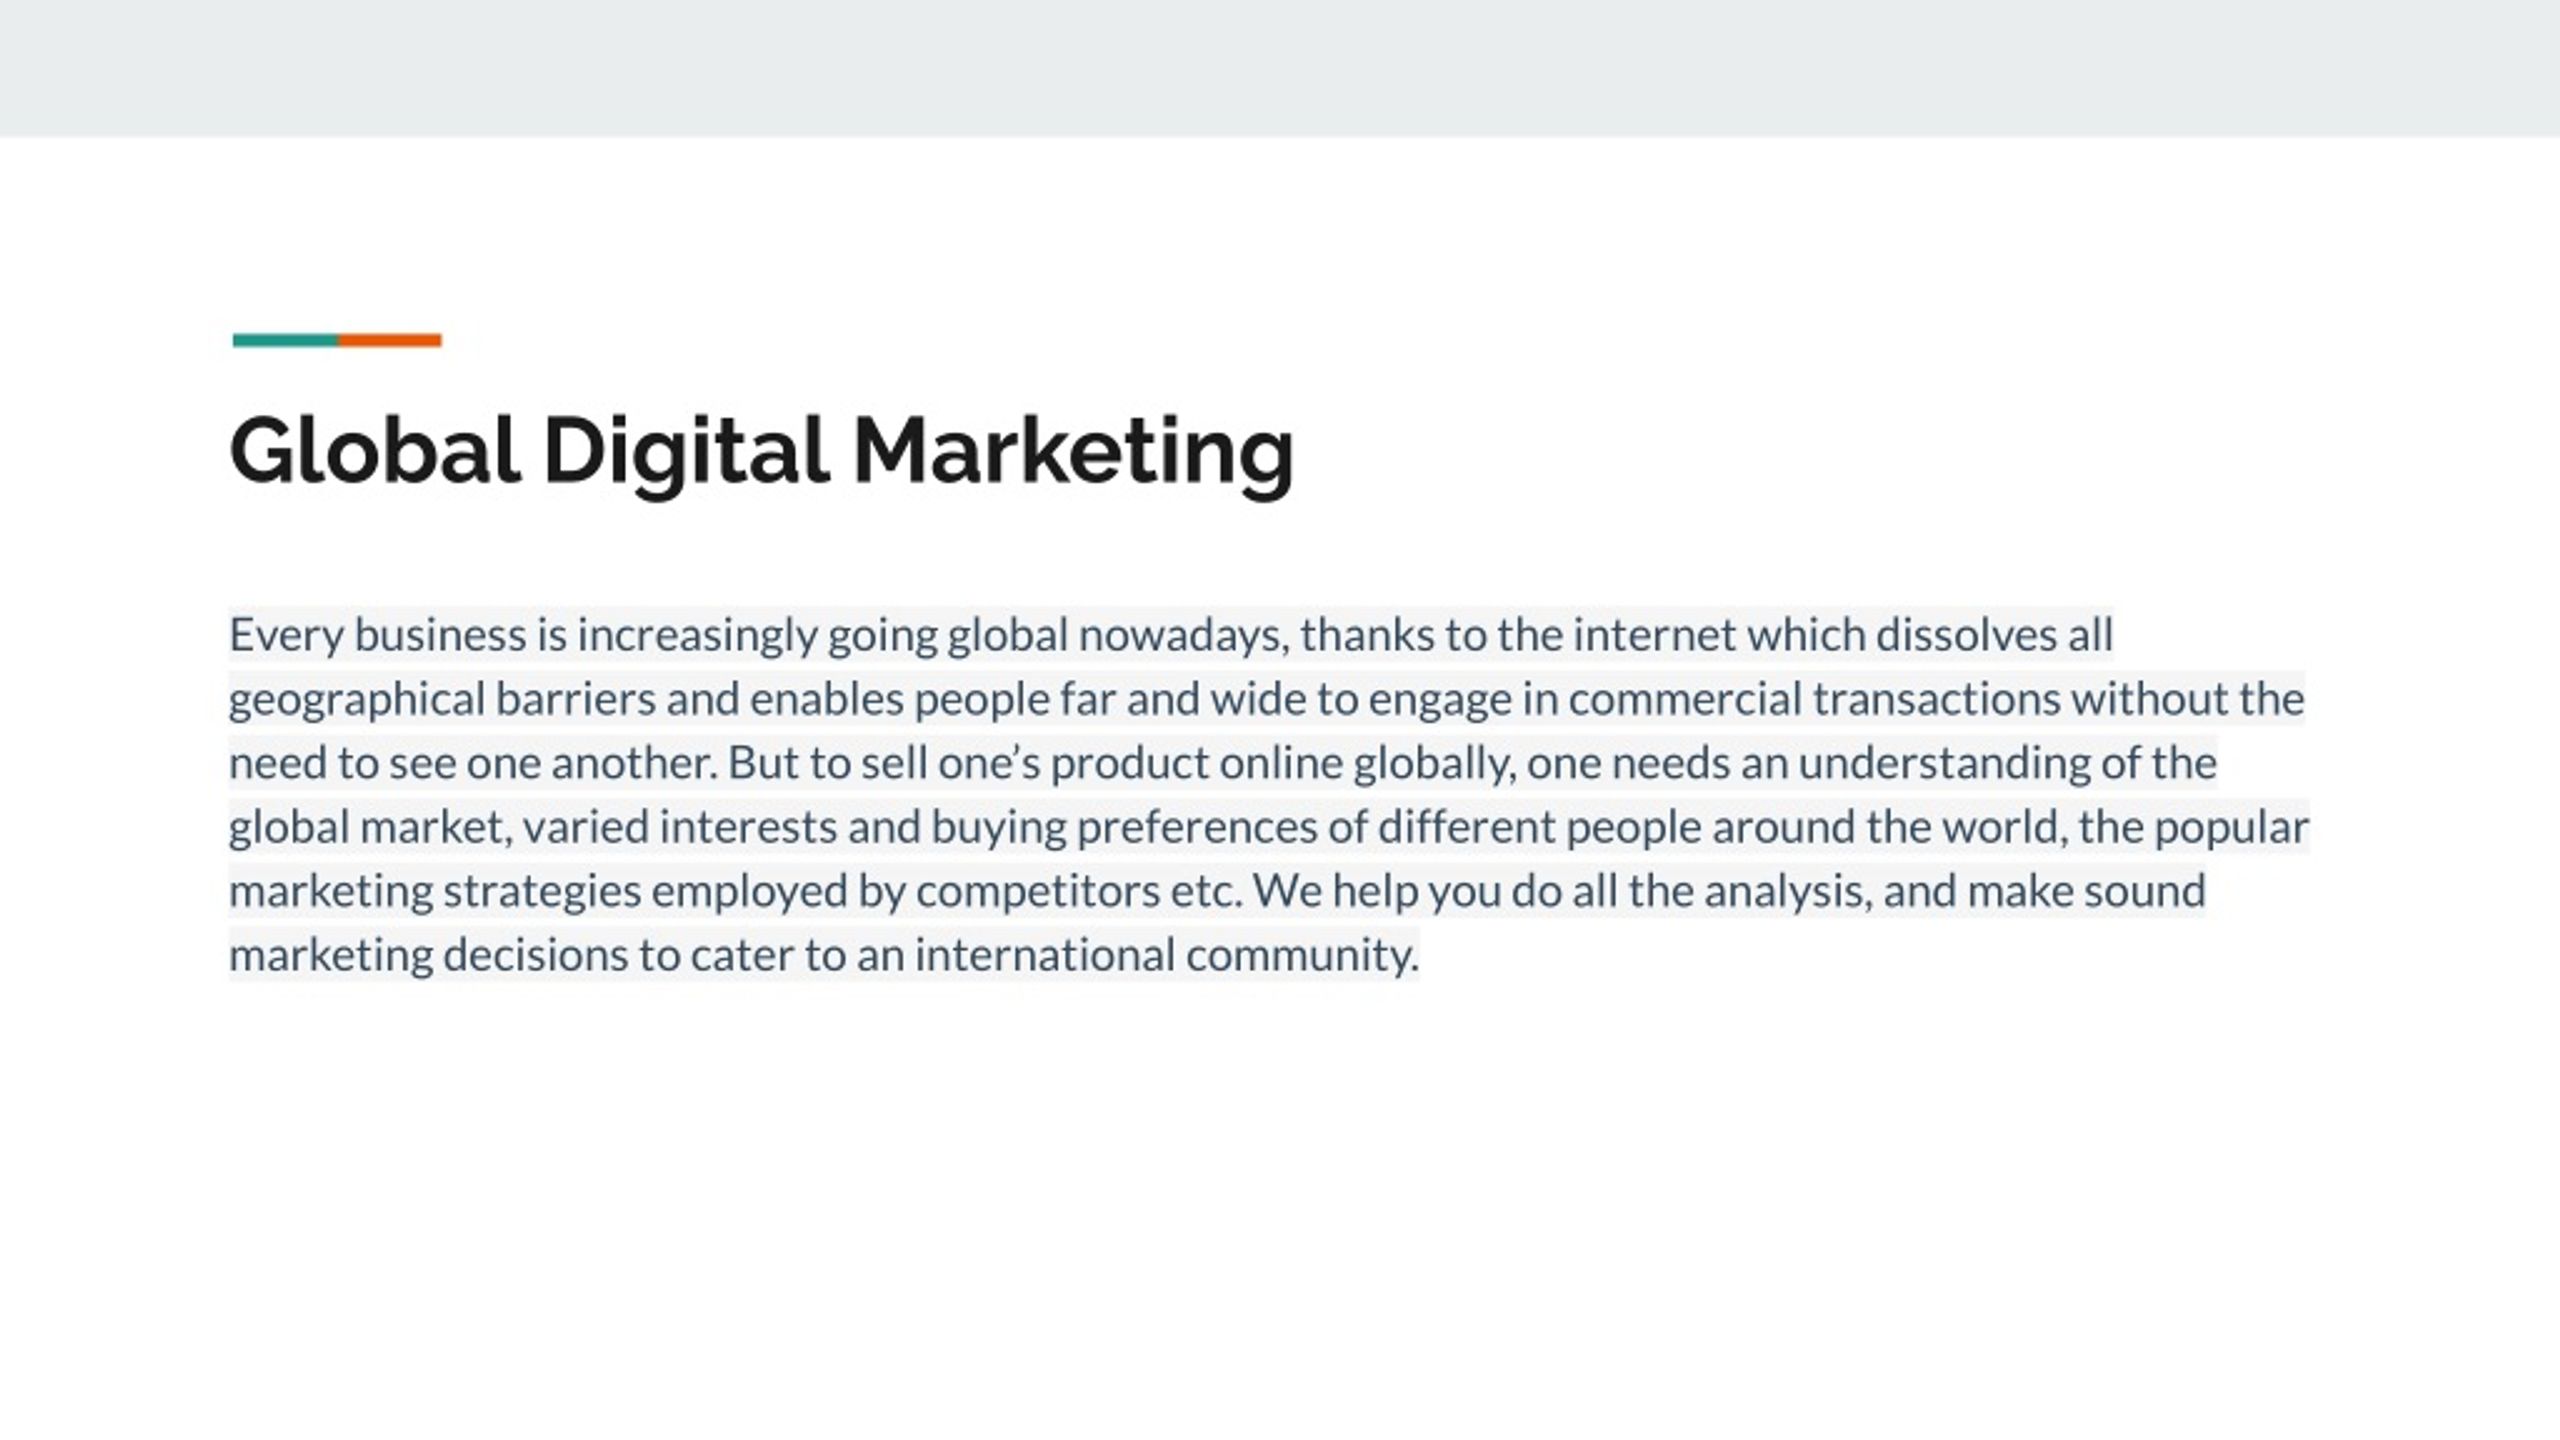The height and width of the screenshot is (1440, 2560).
Task: Click the Global Digital Marketing title
Action: [761, 452]
